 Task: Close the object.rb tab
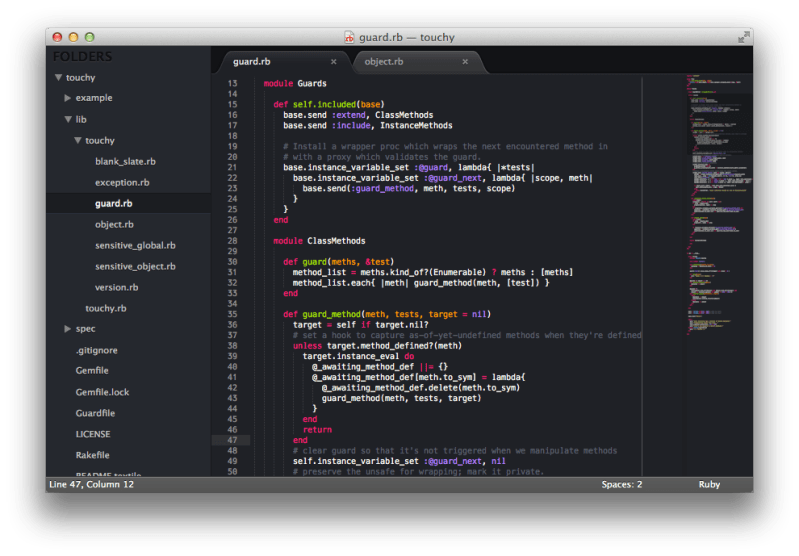point(465,62)
